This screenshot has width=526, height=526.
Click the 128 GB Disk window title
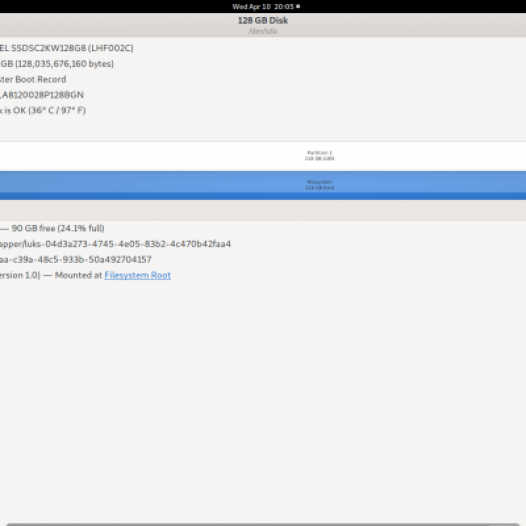[263, 20]
